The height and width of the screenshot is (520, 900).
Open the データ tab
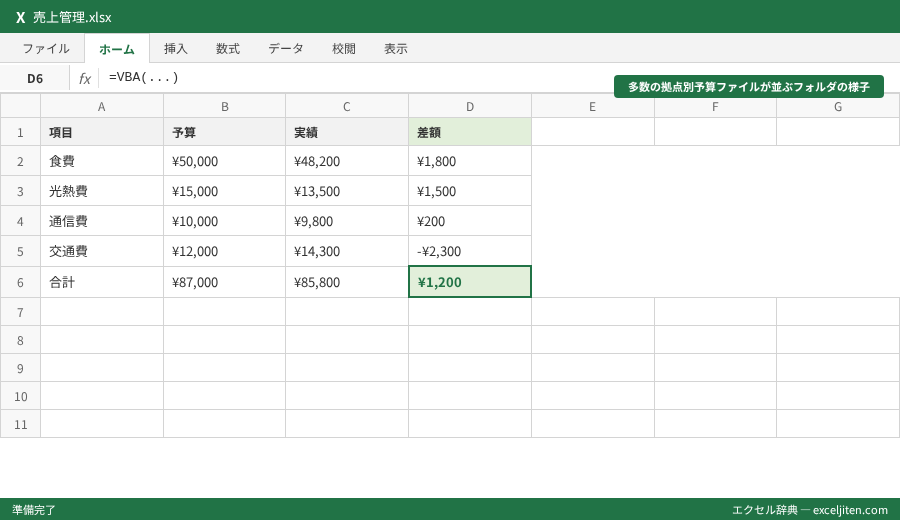coord(286,49)
